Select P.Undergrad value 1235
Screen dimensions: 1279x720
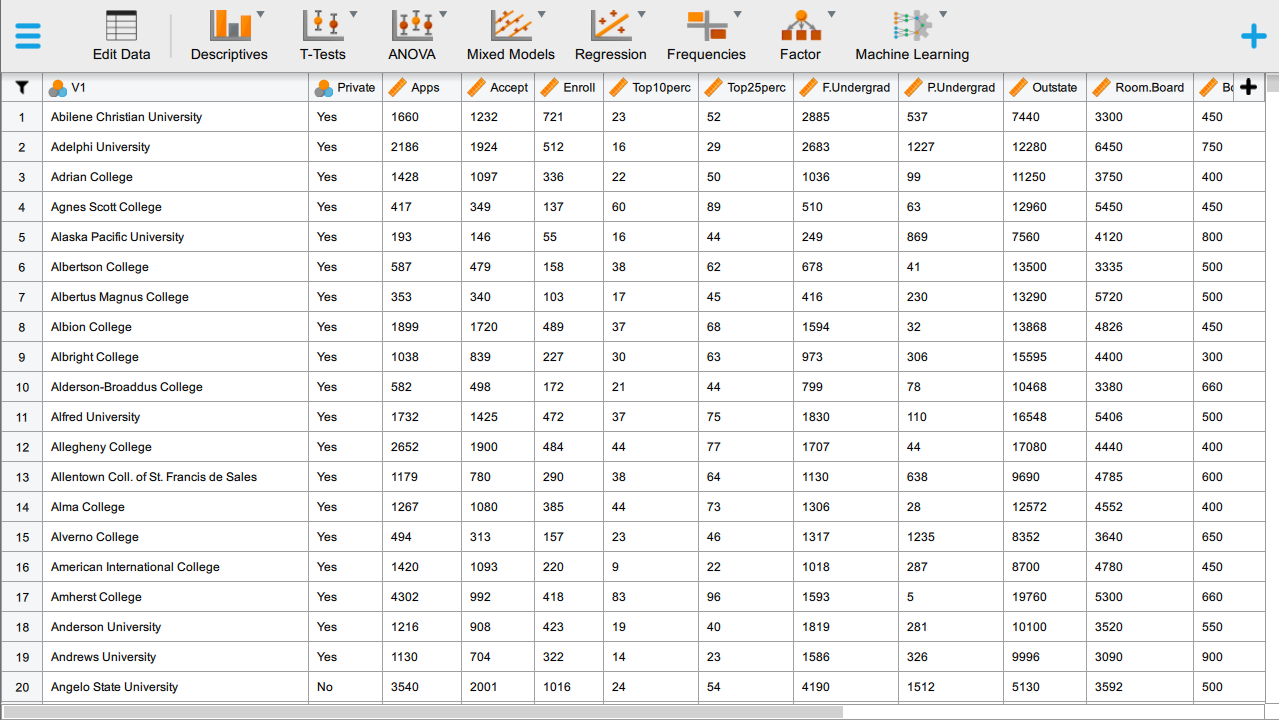(x=951, y=537)
